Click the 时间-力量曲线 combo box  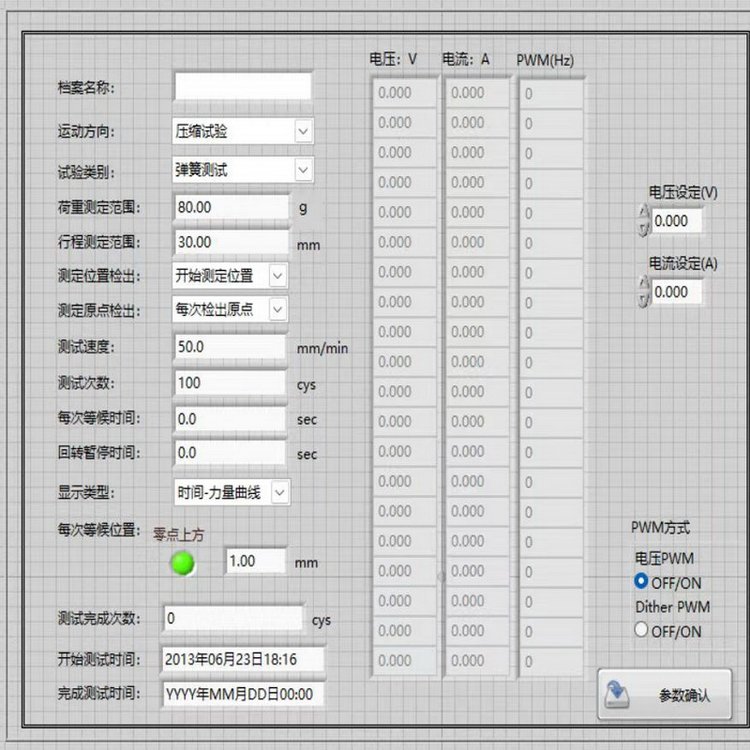pos(232,492)
